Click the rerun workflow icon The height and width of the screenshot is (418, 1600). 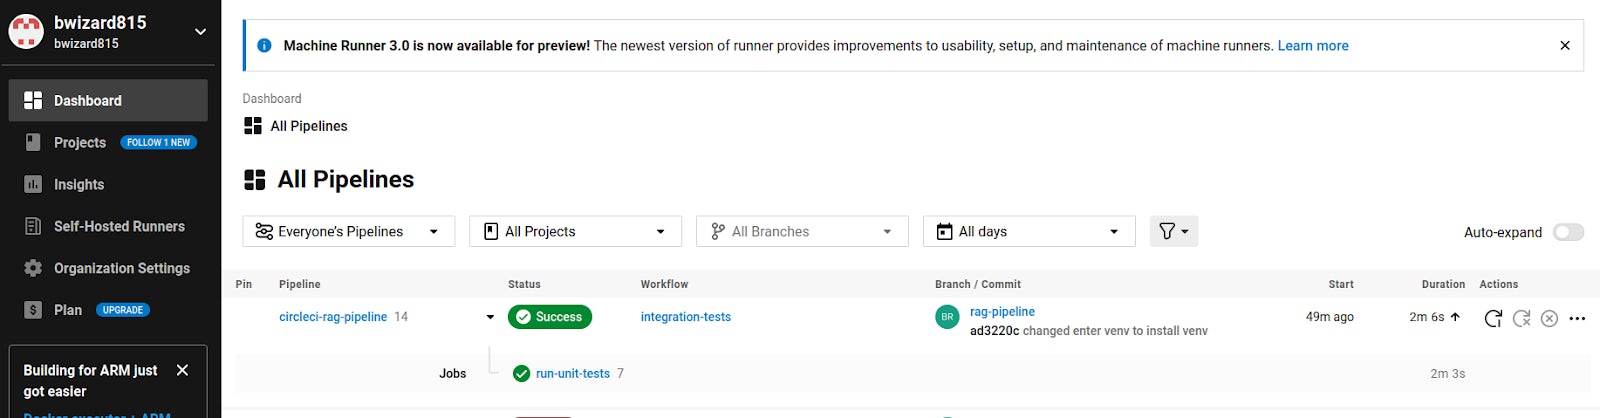[x=1493, y=318]
